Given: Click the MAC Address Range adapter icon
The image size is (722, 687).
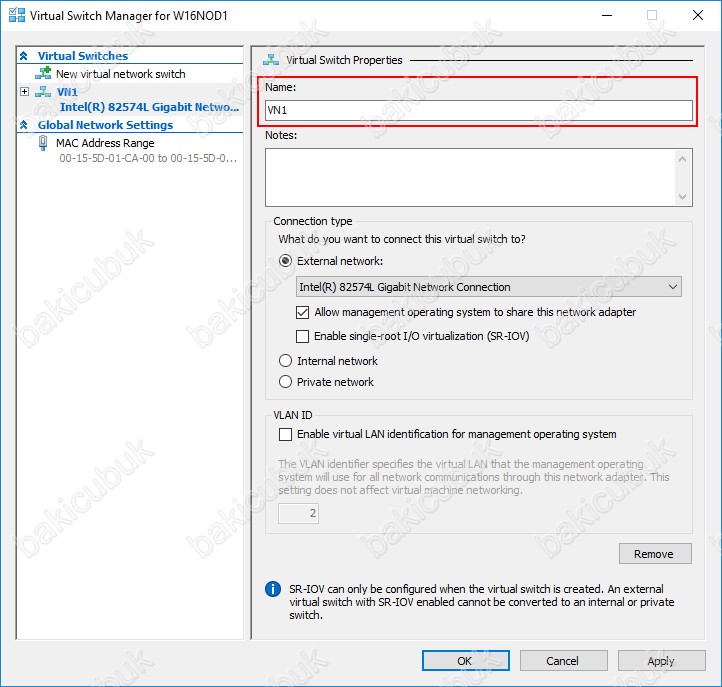Looking at the screenshot, I should coord(43,143).
